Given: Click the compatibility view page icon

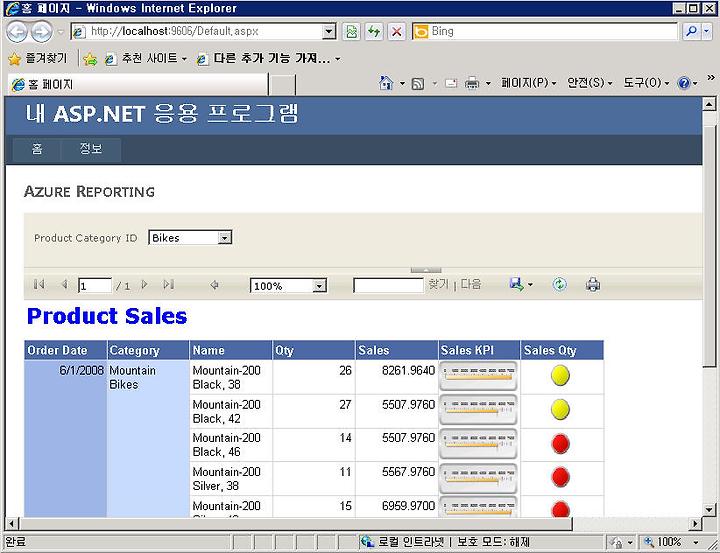Looking at the screenshot, I should point(352,32).
